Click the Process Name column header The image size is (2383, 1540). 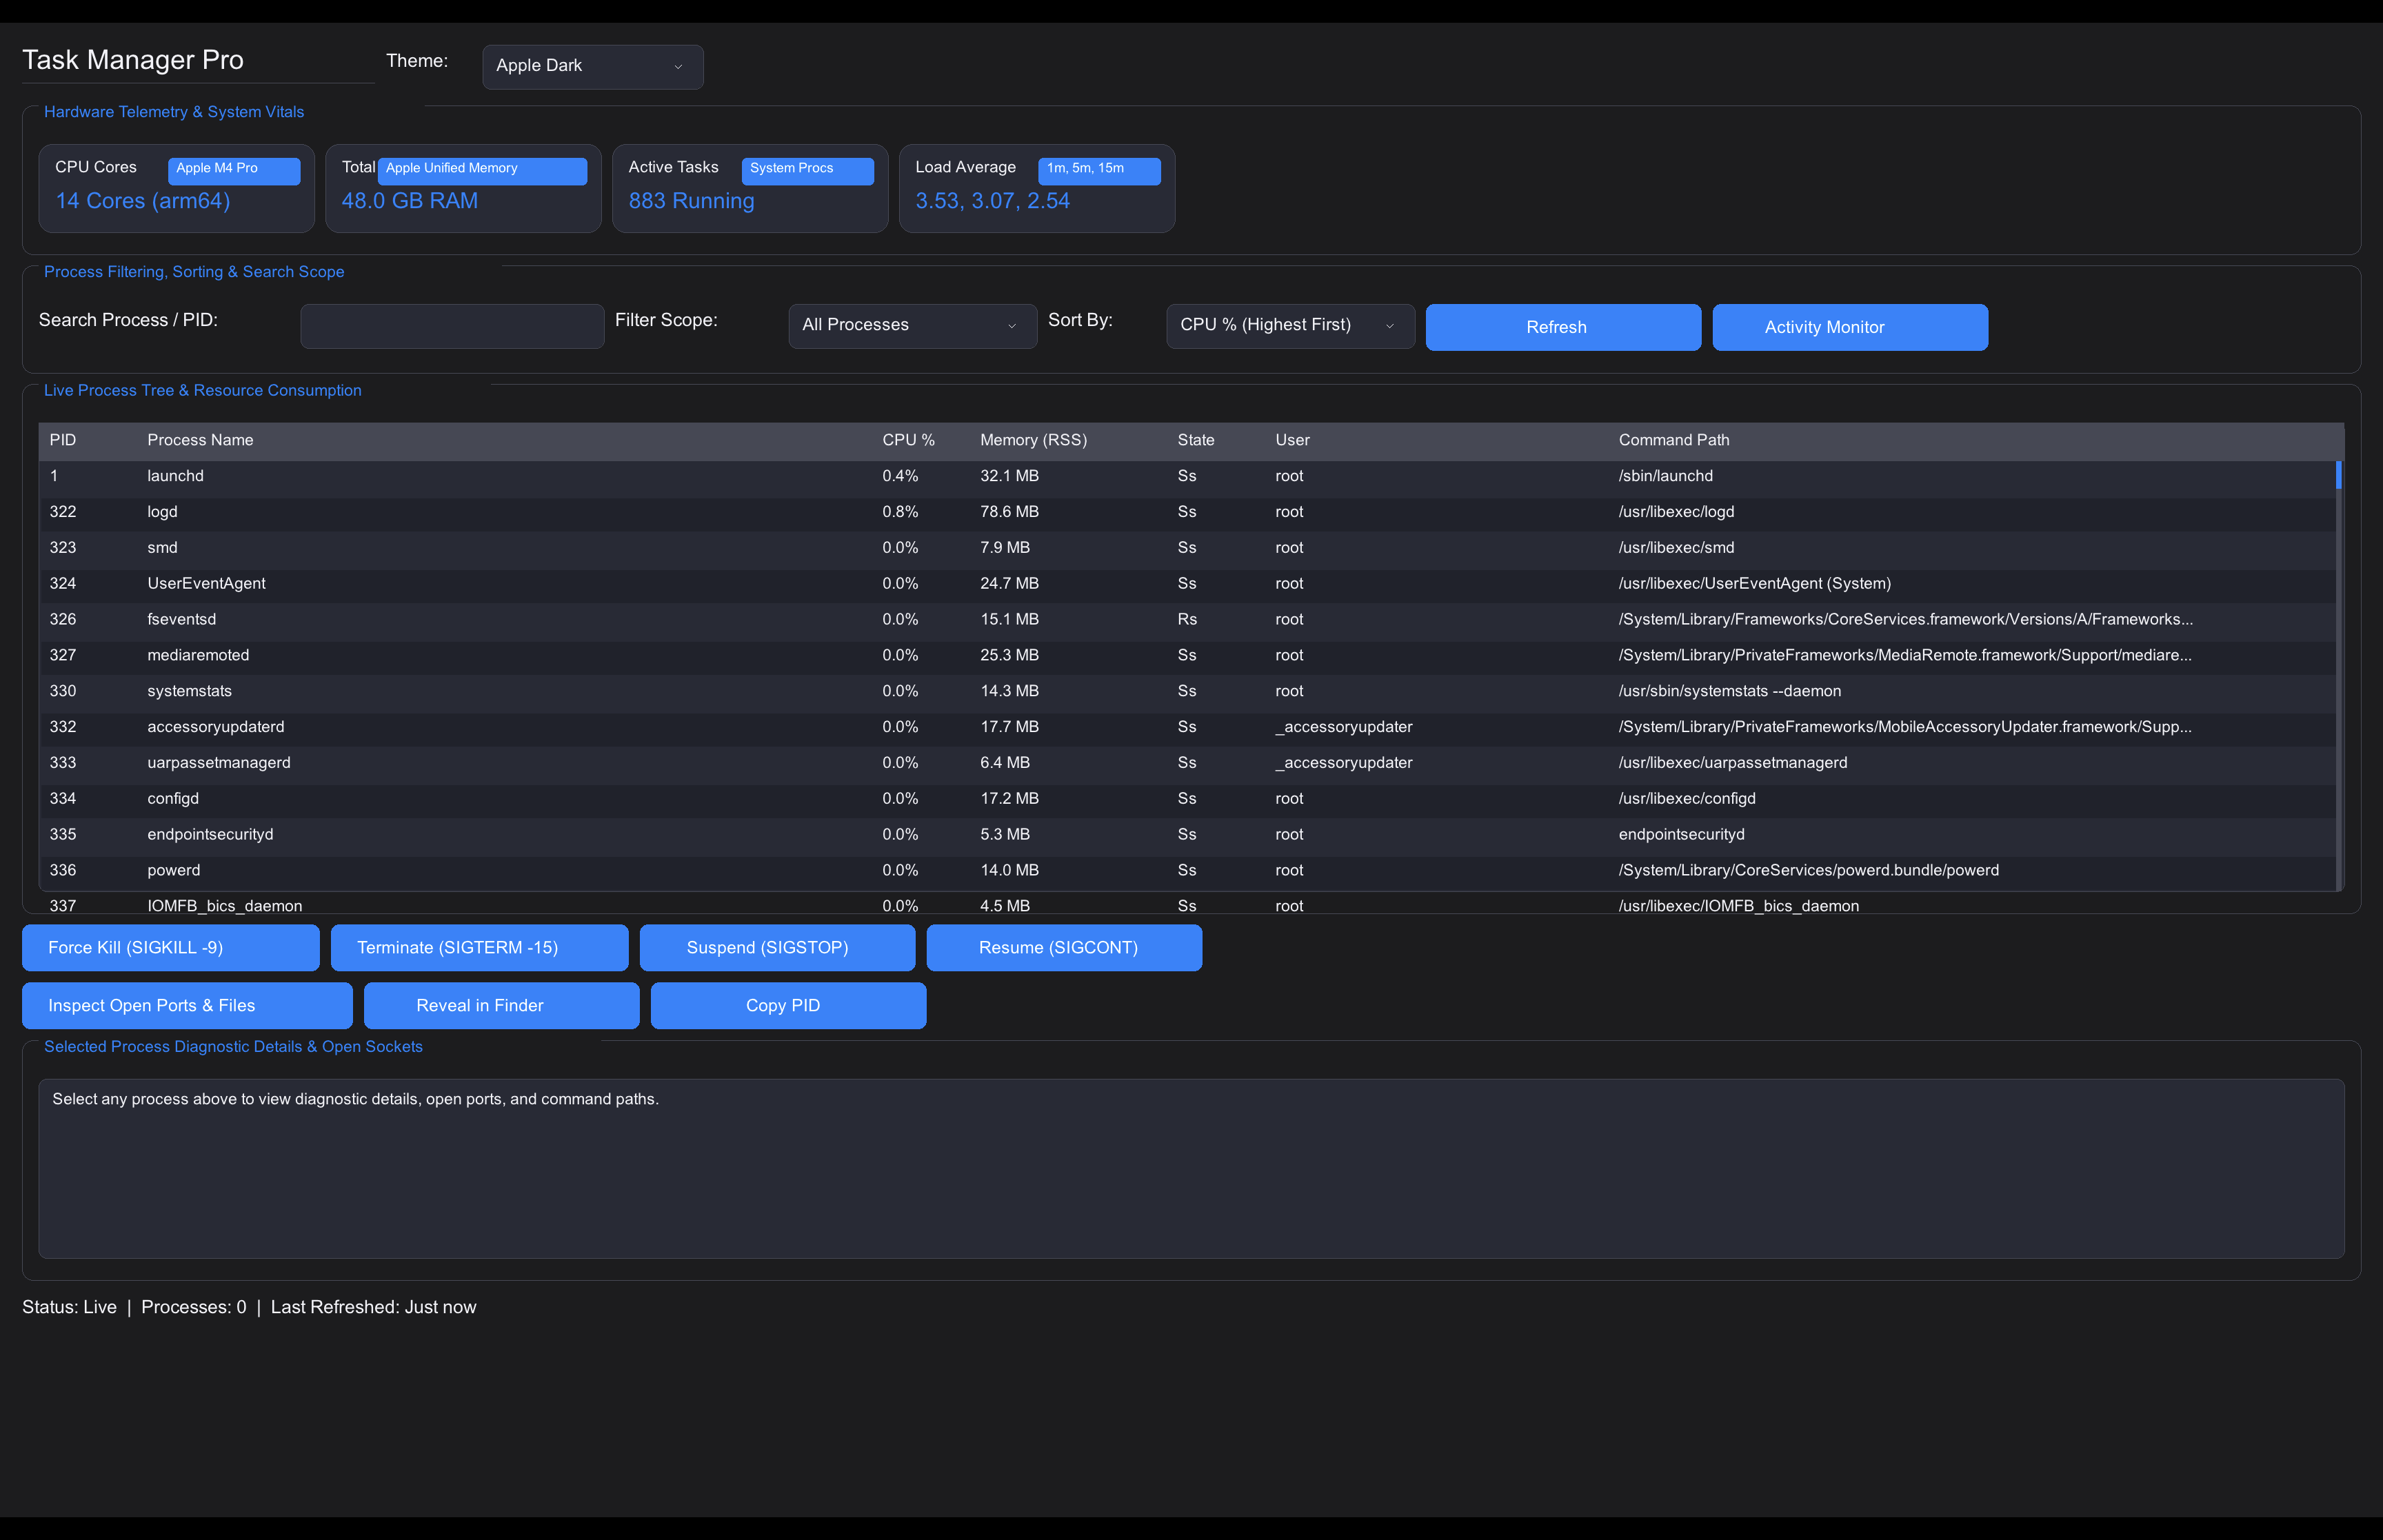[x=200, y=440]
